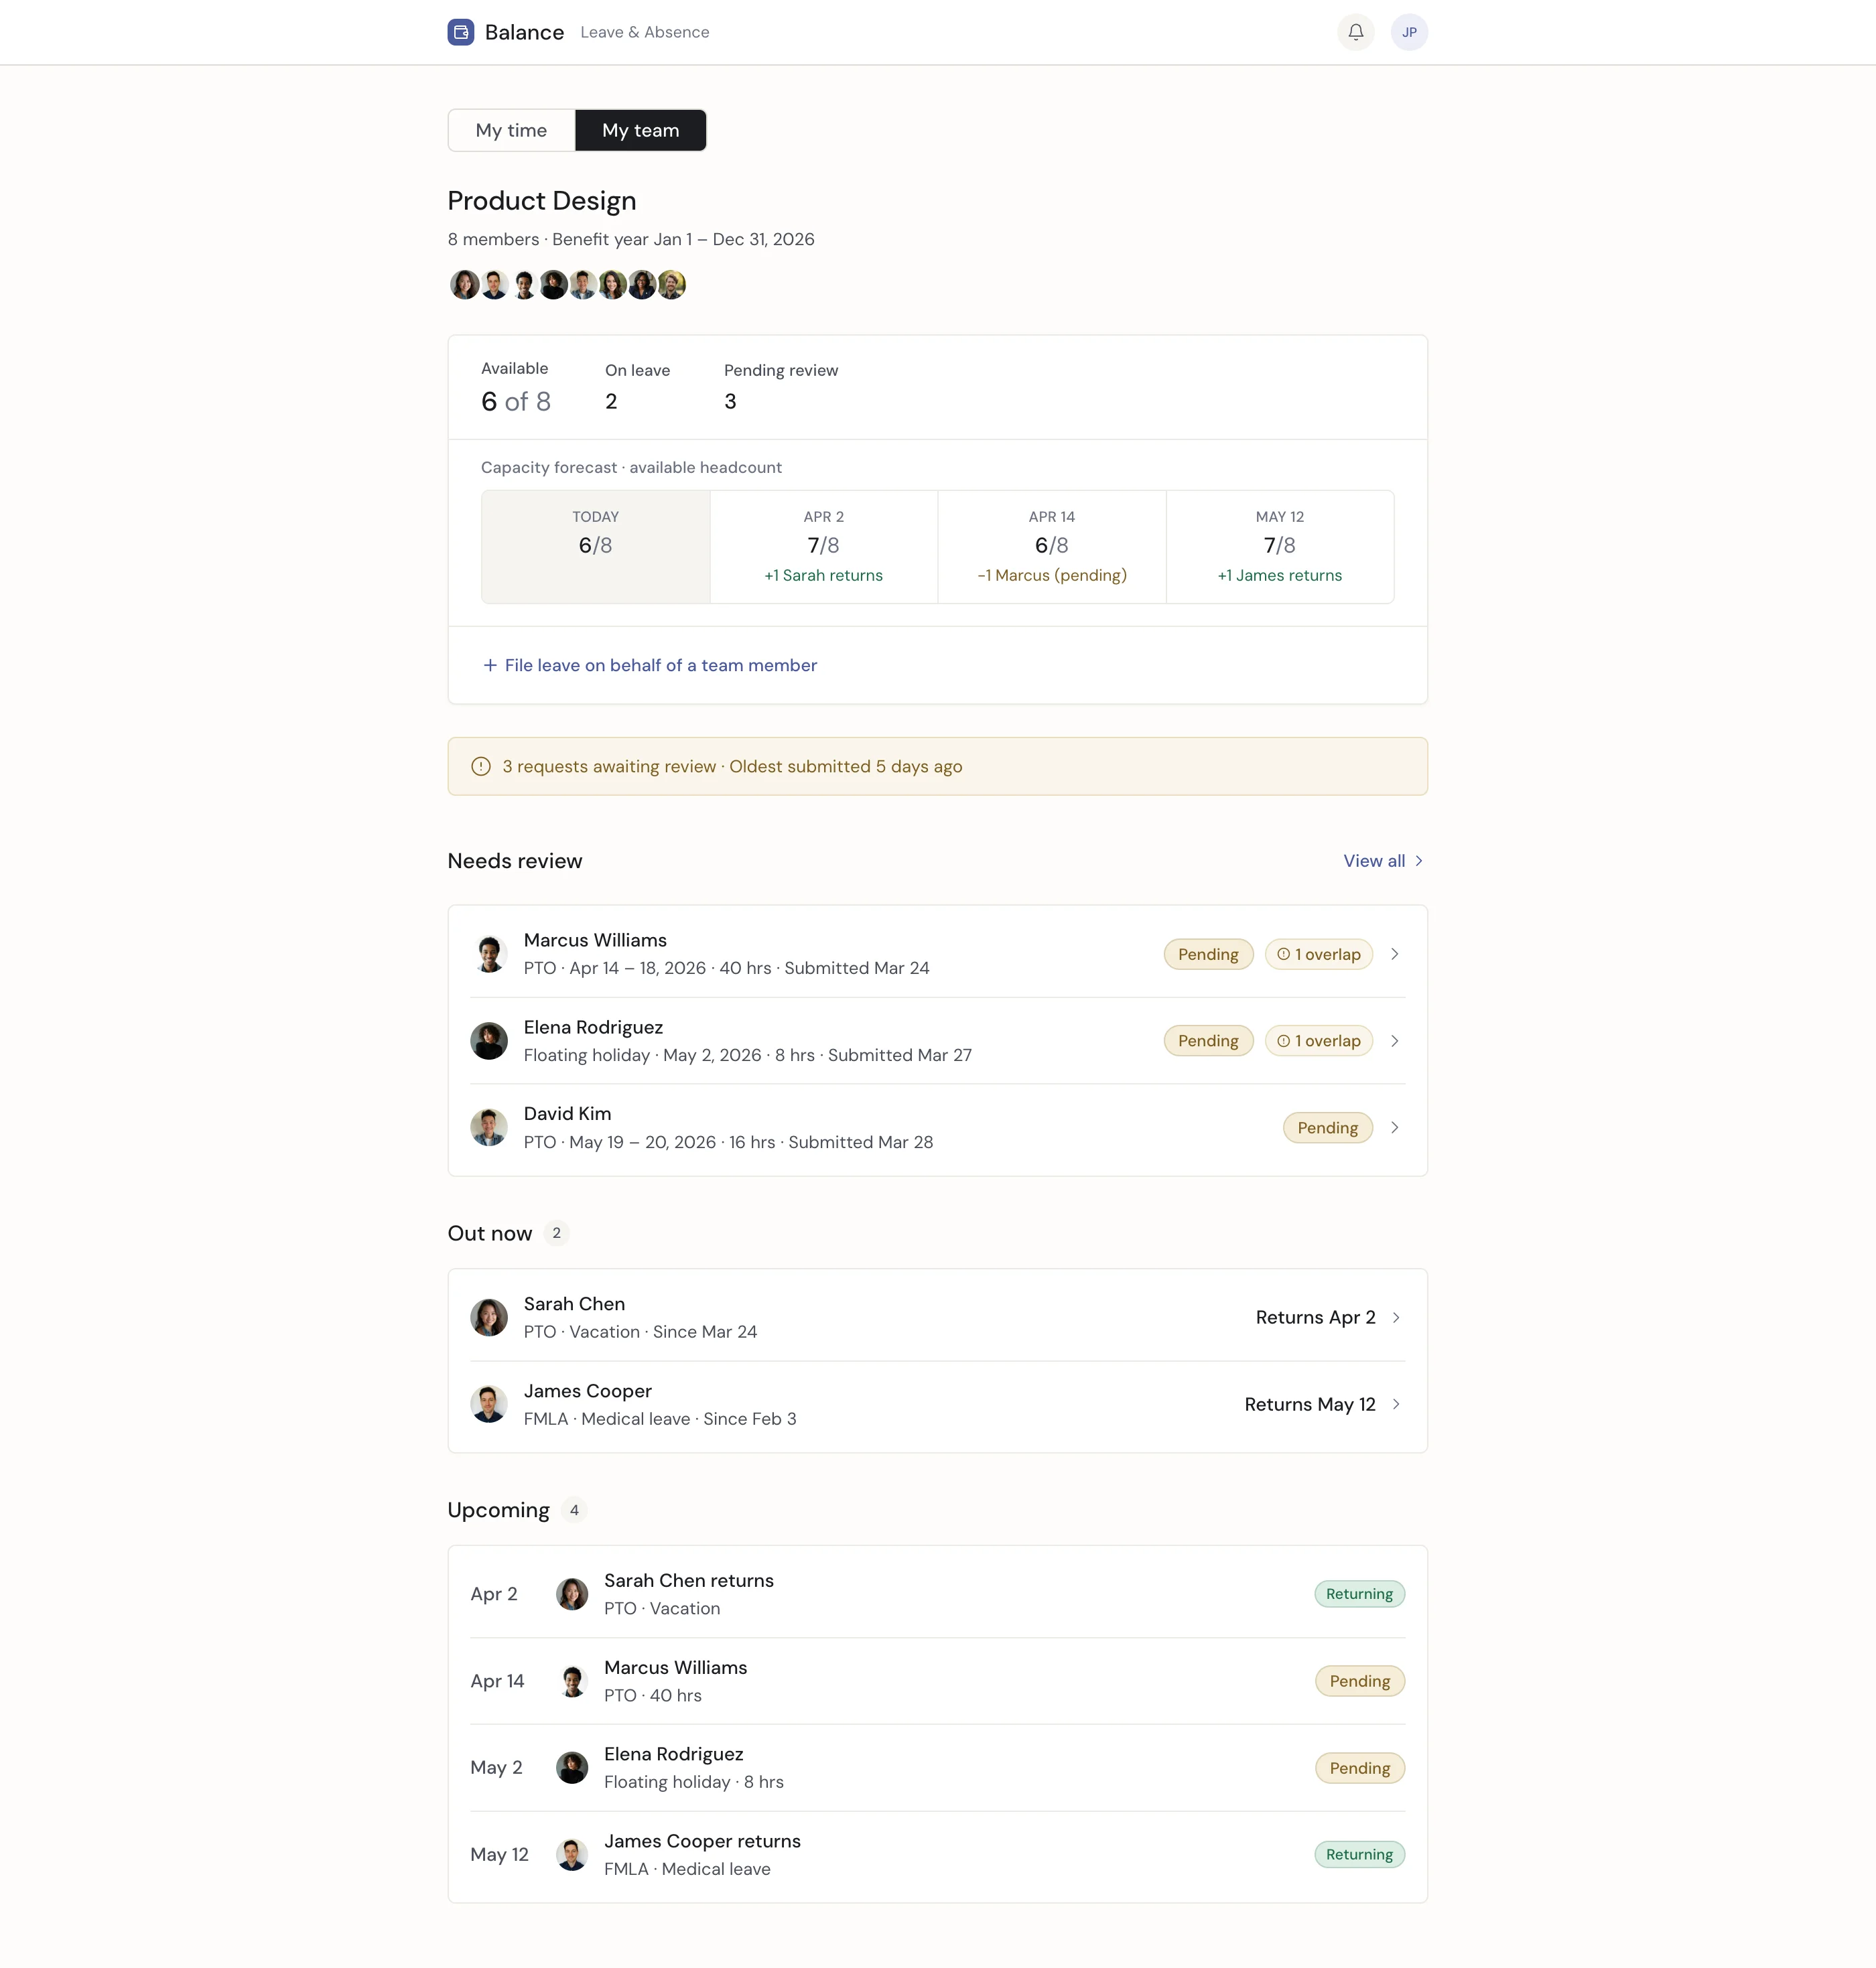The image size is (1876, 1968).
Task: Click Elena Rodriguez's 1 overlap badge
Action: click(1318, 1041)
